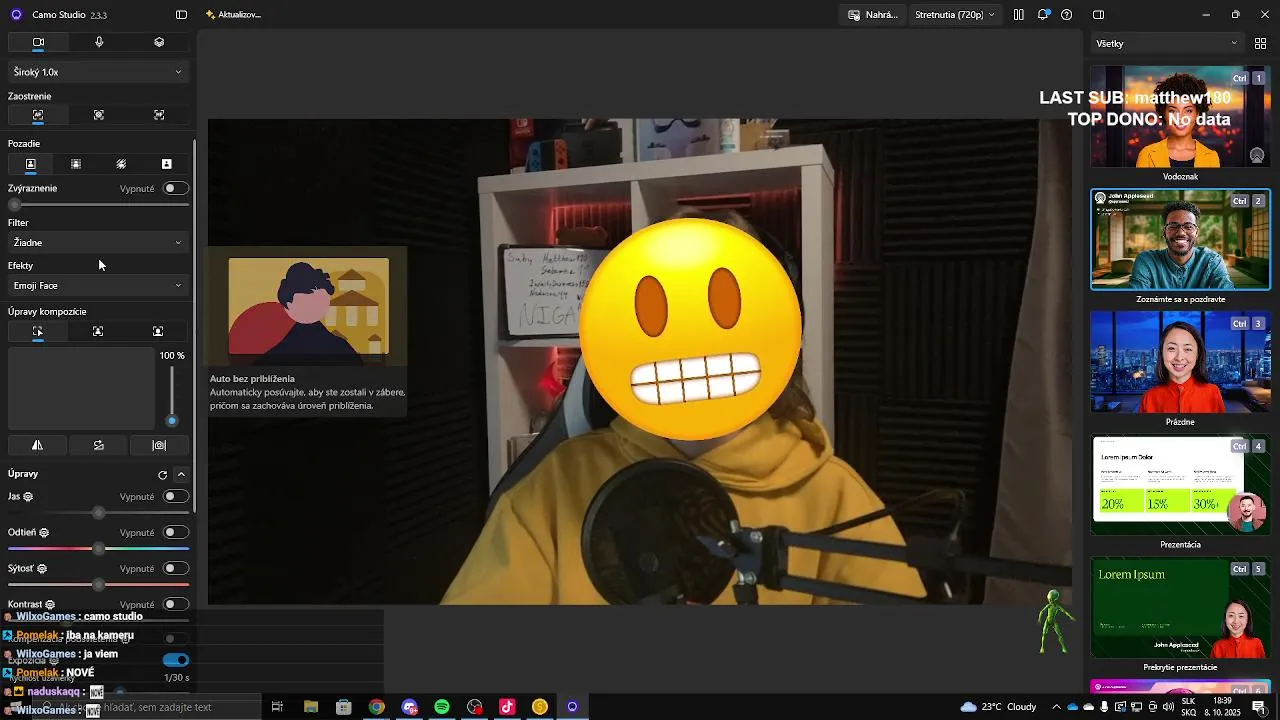Select the background blur option under Pozadie
The width and height of the screenshot is (1280, 720).
pyautogui.click(x=76, y=164)
